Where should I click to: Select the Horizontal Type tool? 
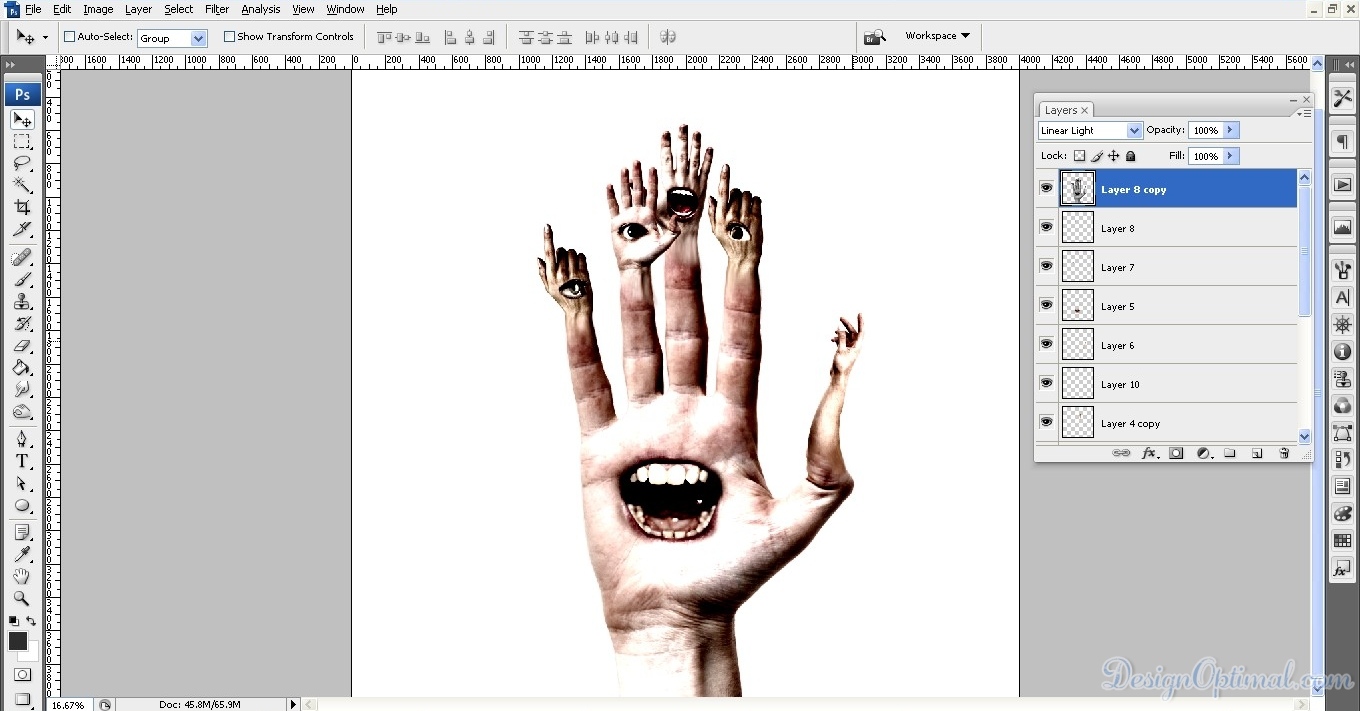(x=22, y=462)
